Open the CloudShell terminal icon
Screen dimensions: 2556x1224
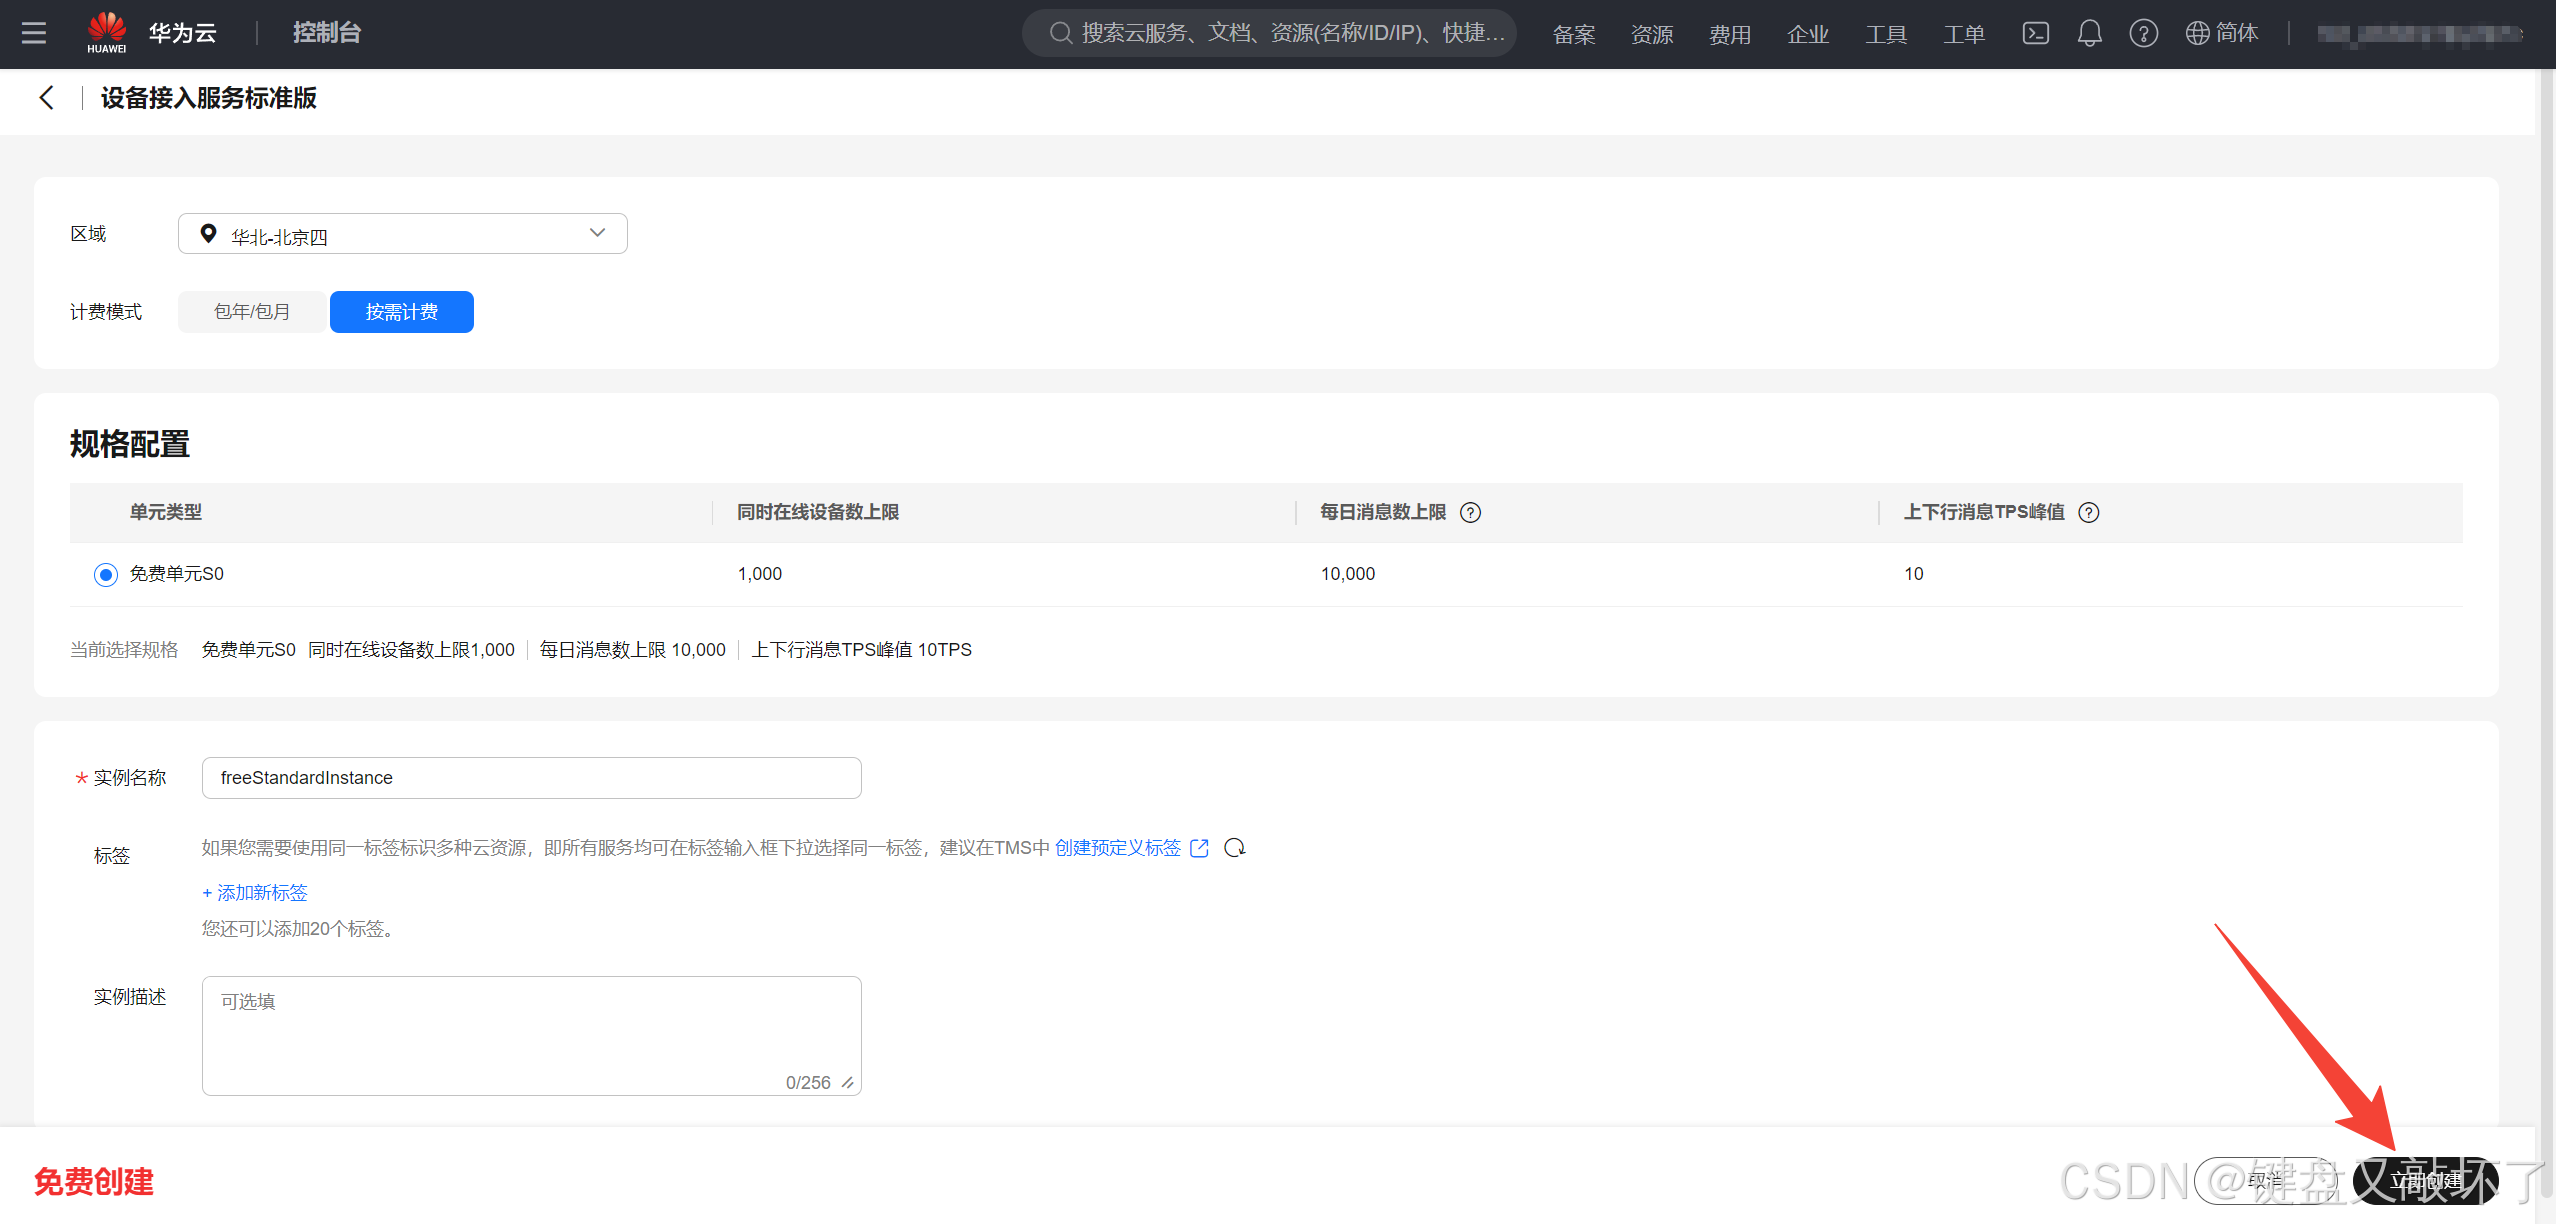coord(2035,33)
